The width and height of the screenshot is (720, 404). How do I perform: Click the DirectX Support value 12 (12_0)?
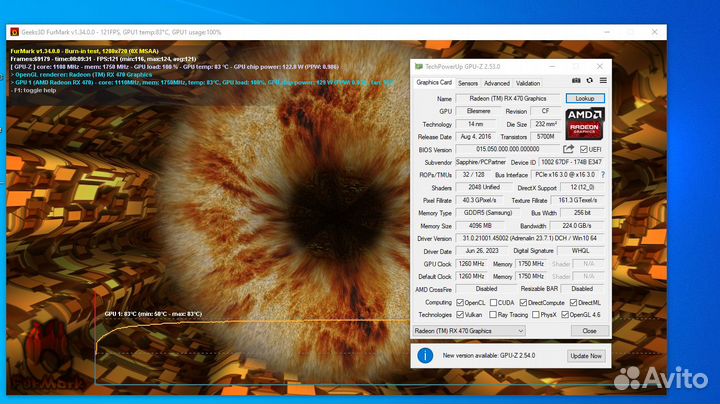(x=582, y=187)
